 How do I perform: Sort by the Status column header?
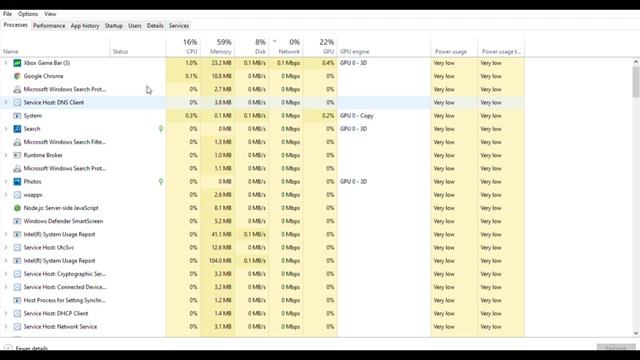138,47
